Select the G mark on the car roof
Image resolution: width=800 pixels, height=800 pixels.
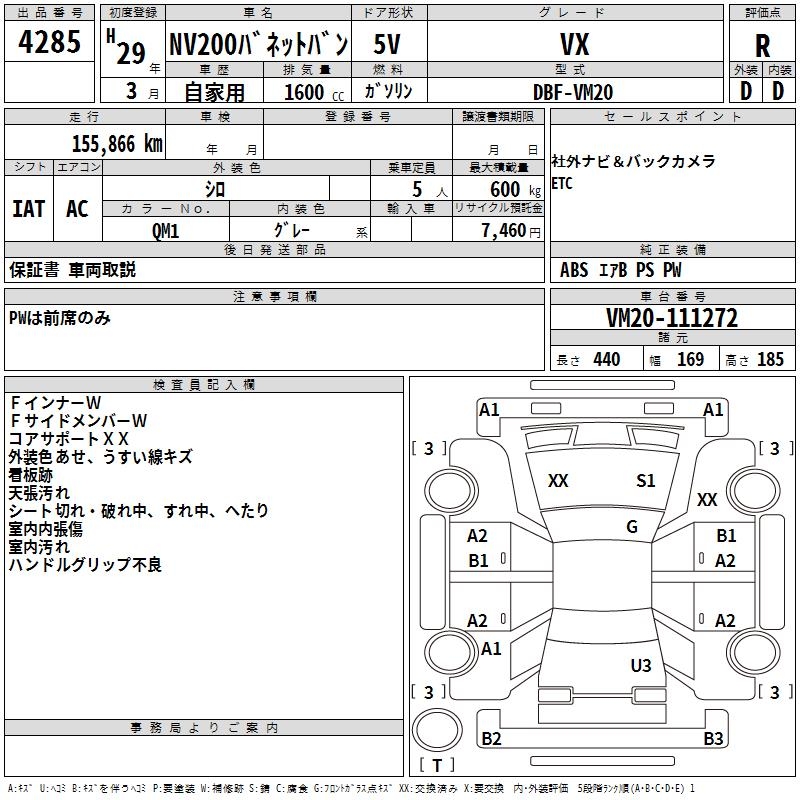pyautogui.click(x=632, y=527)
